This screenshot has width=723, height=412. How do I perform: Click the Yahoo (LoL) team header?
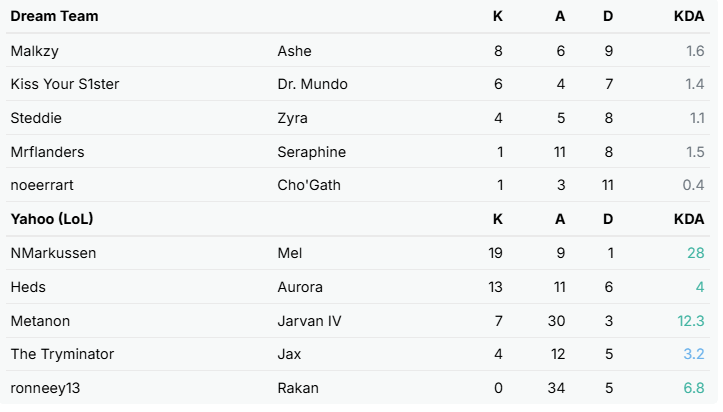pos(52,219)
